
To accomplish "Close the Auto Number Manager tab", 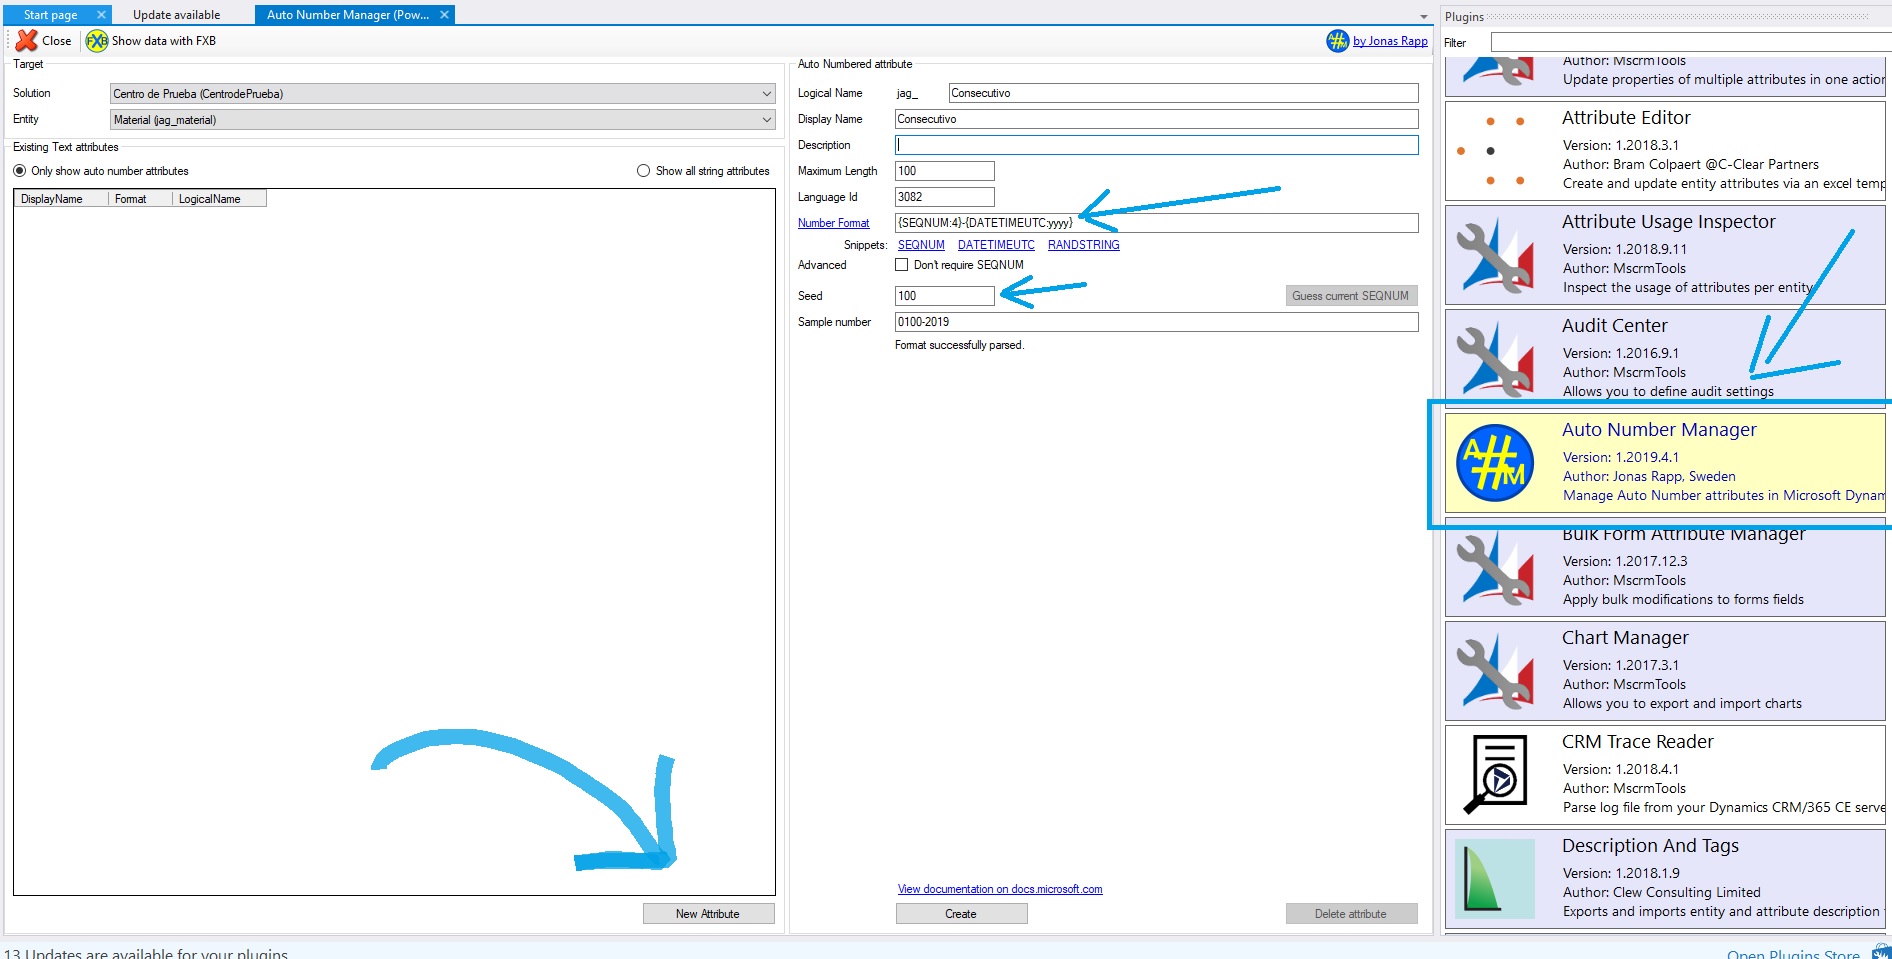I will point(444,15).
